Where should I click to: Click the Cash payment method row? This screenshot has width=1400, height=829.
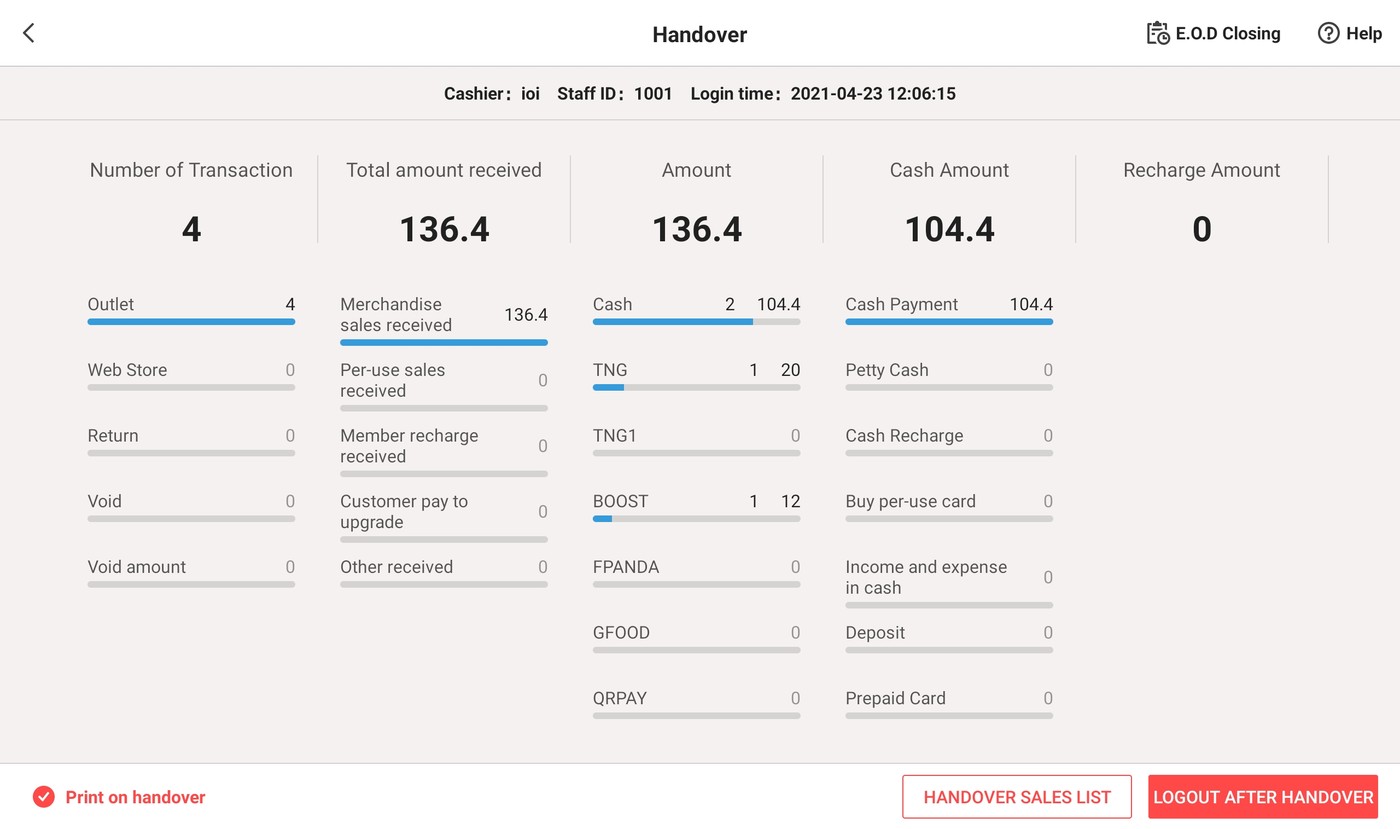point(696,310)
